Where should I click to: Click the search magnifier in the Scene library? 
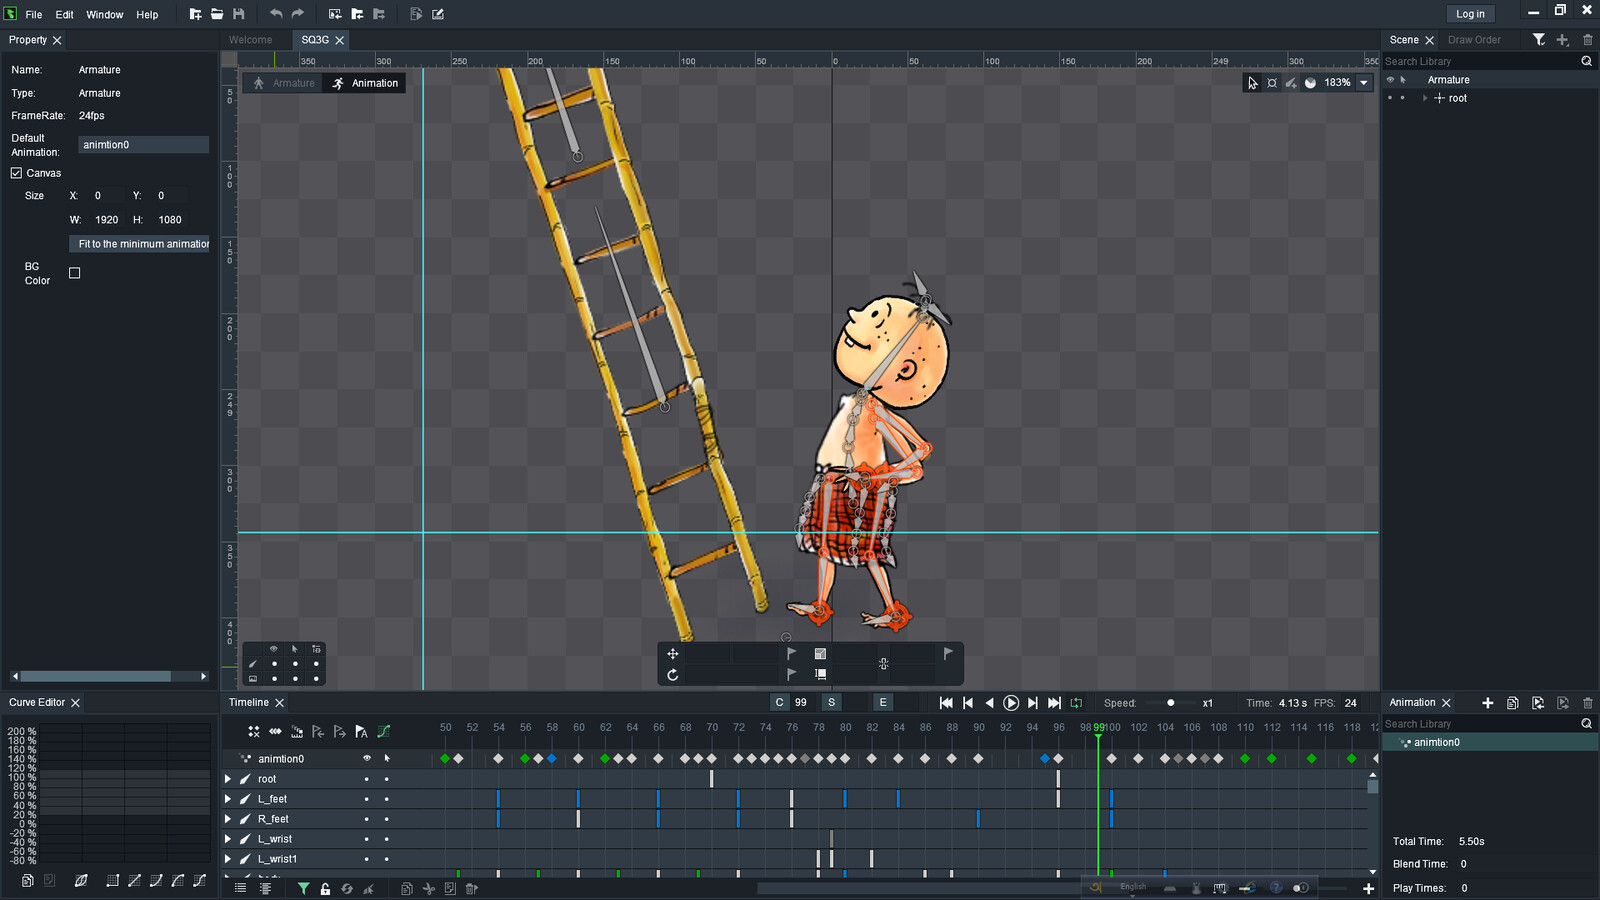[1586, 61]
